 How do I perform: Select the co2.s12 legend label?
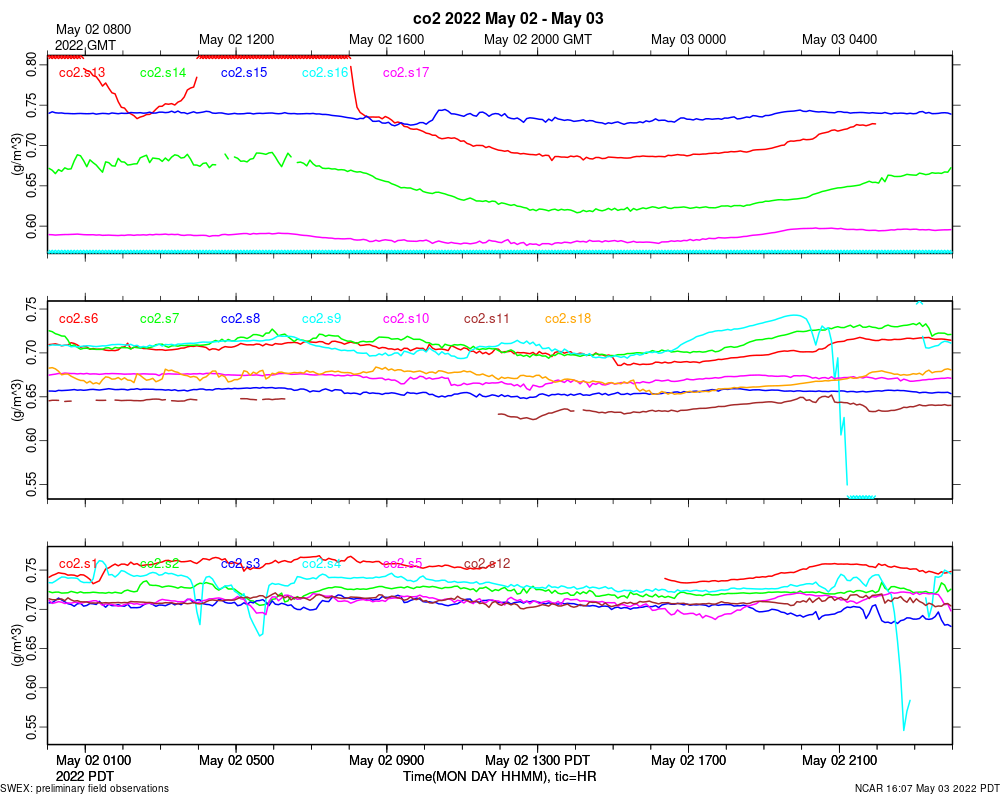pos(487,564)
